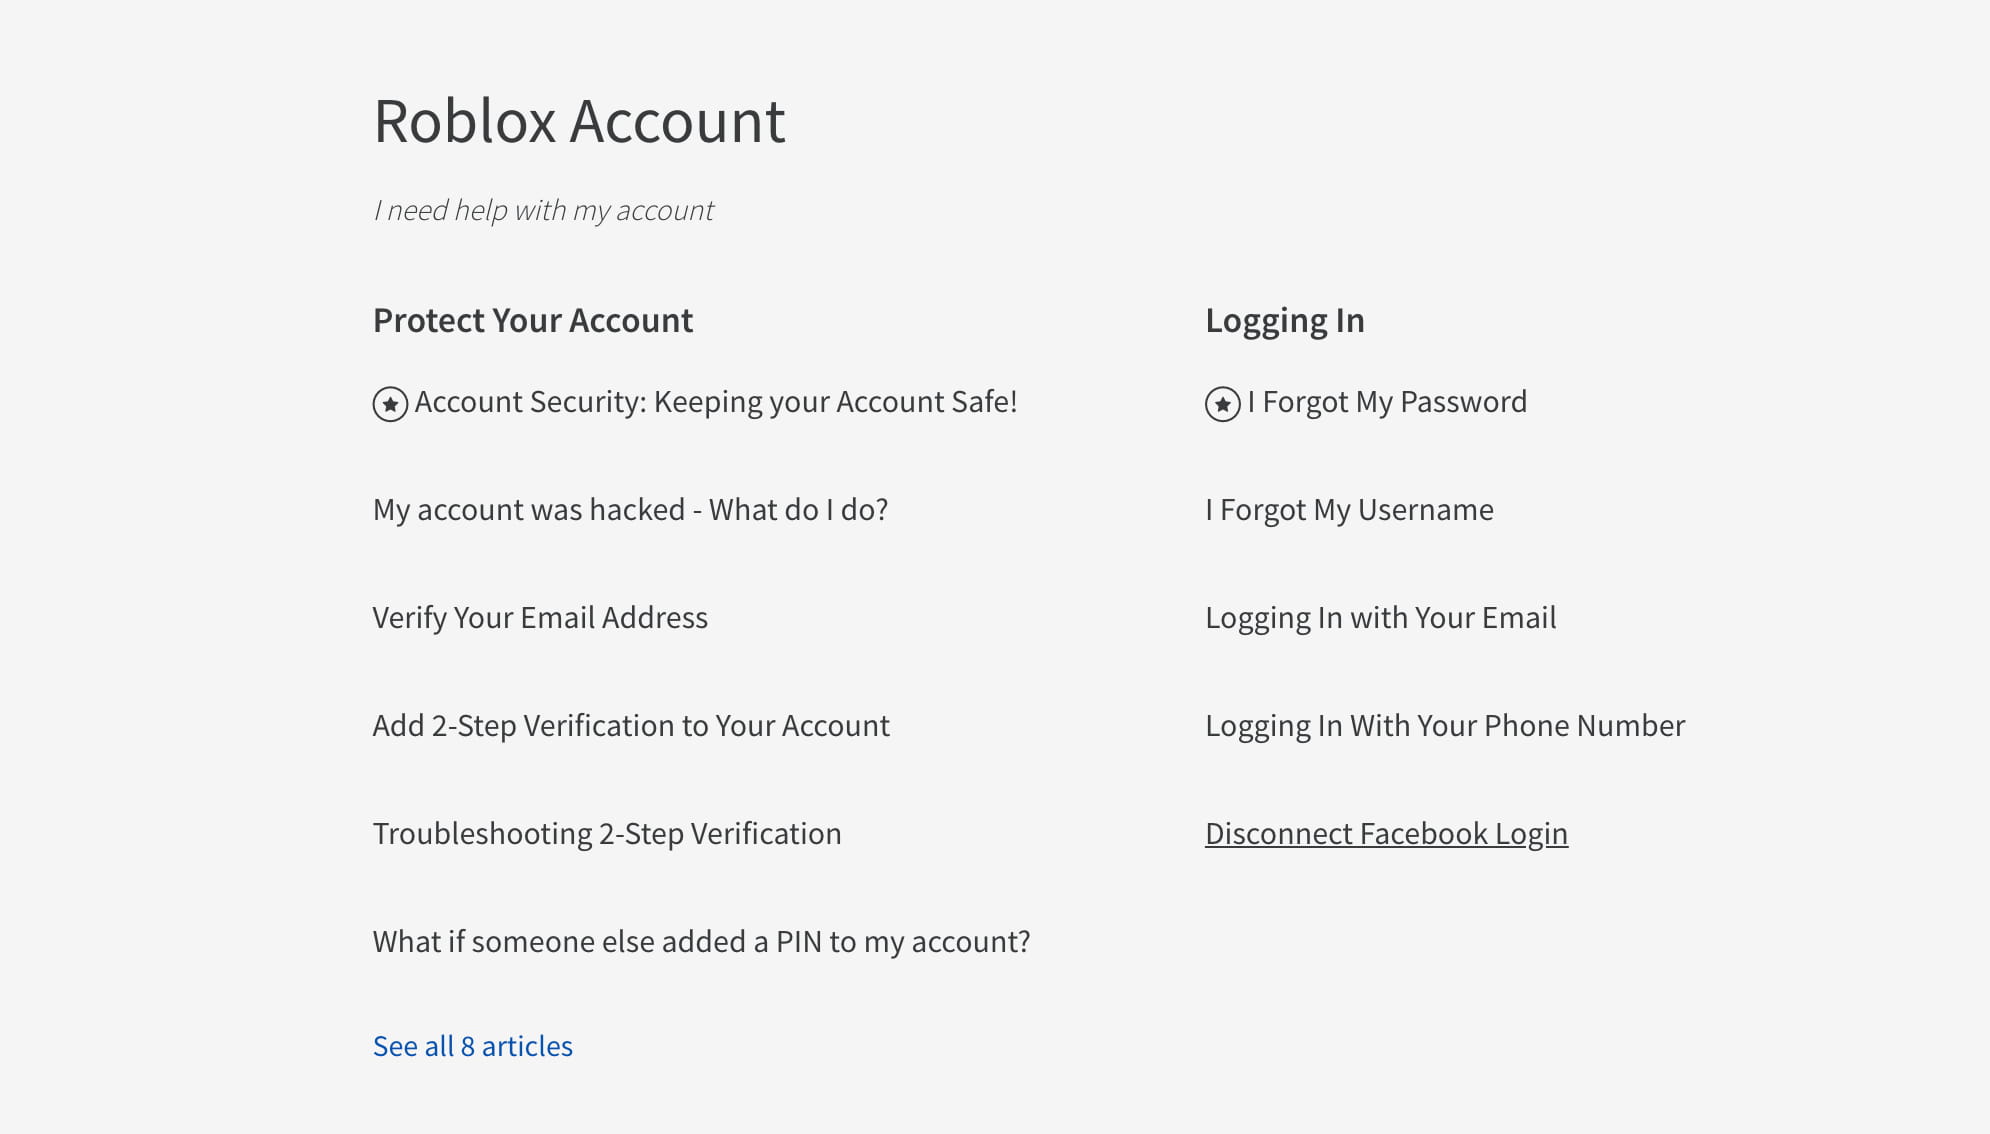
Task: Open I Forgot My Username article
Action: (1349, 510)
